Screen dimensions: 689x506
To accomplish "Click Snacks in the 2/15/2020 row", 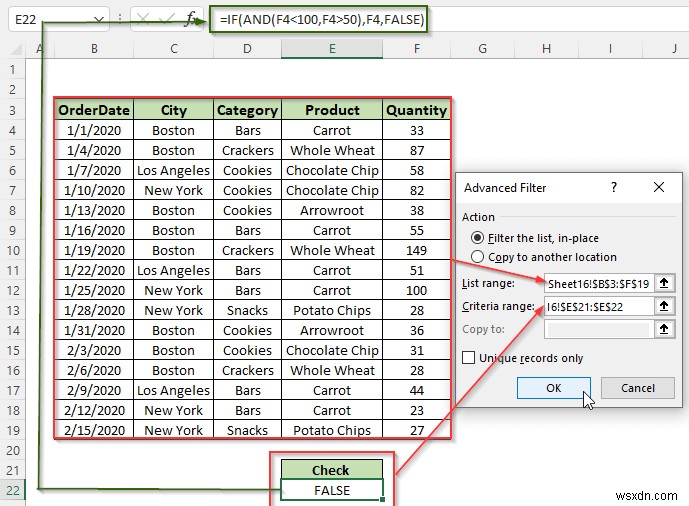I will [247, 430].
